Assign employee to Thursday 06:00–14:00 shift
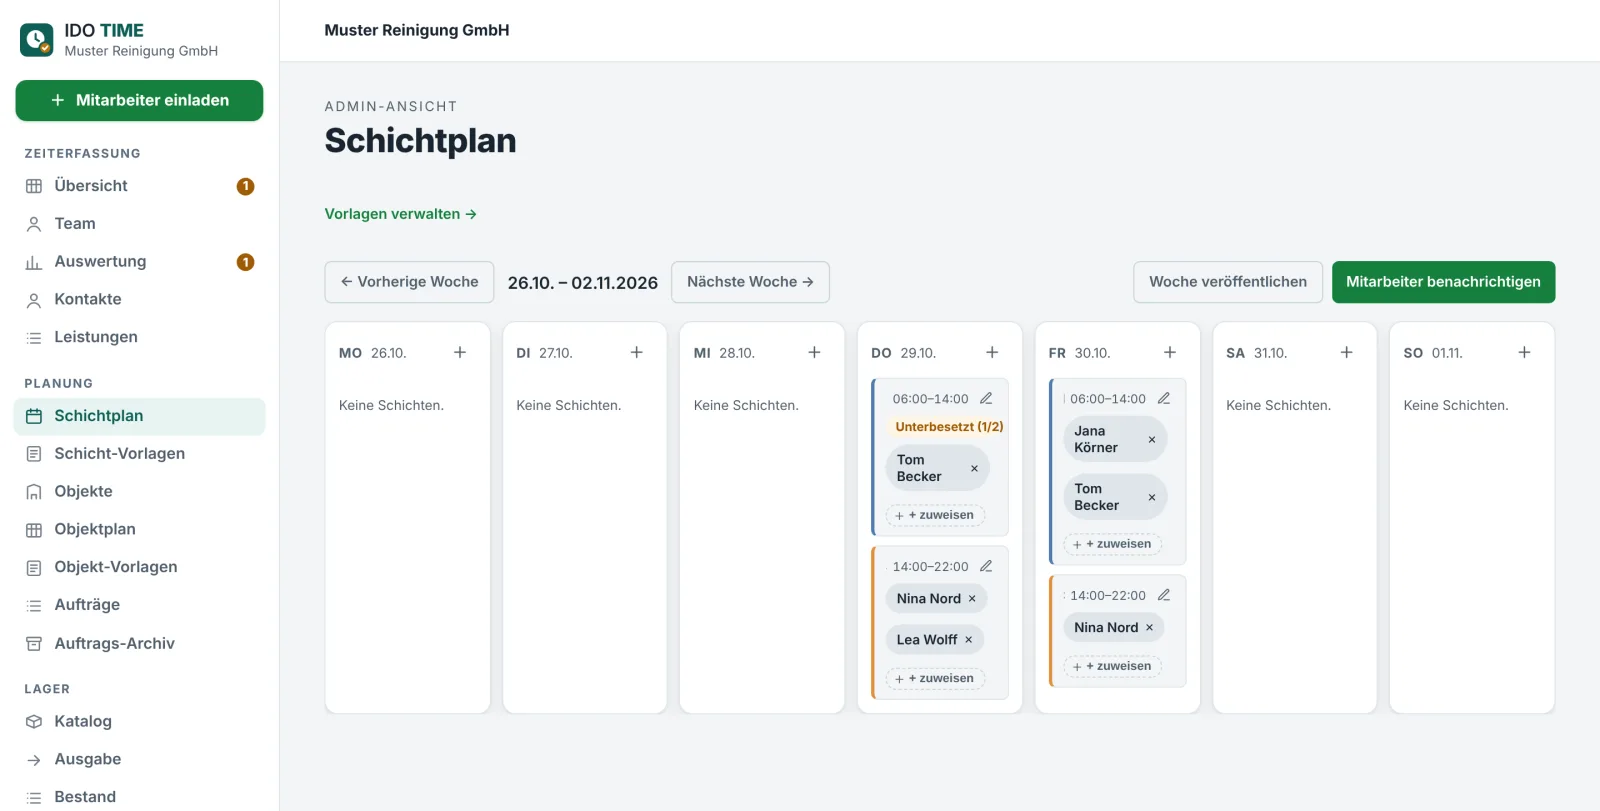 point(935,515)
